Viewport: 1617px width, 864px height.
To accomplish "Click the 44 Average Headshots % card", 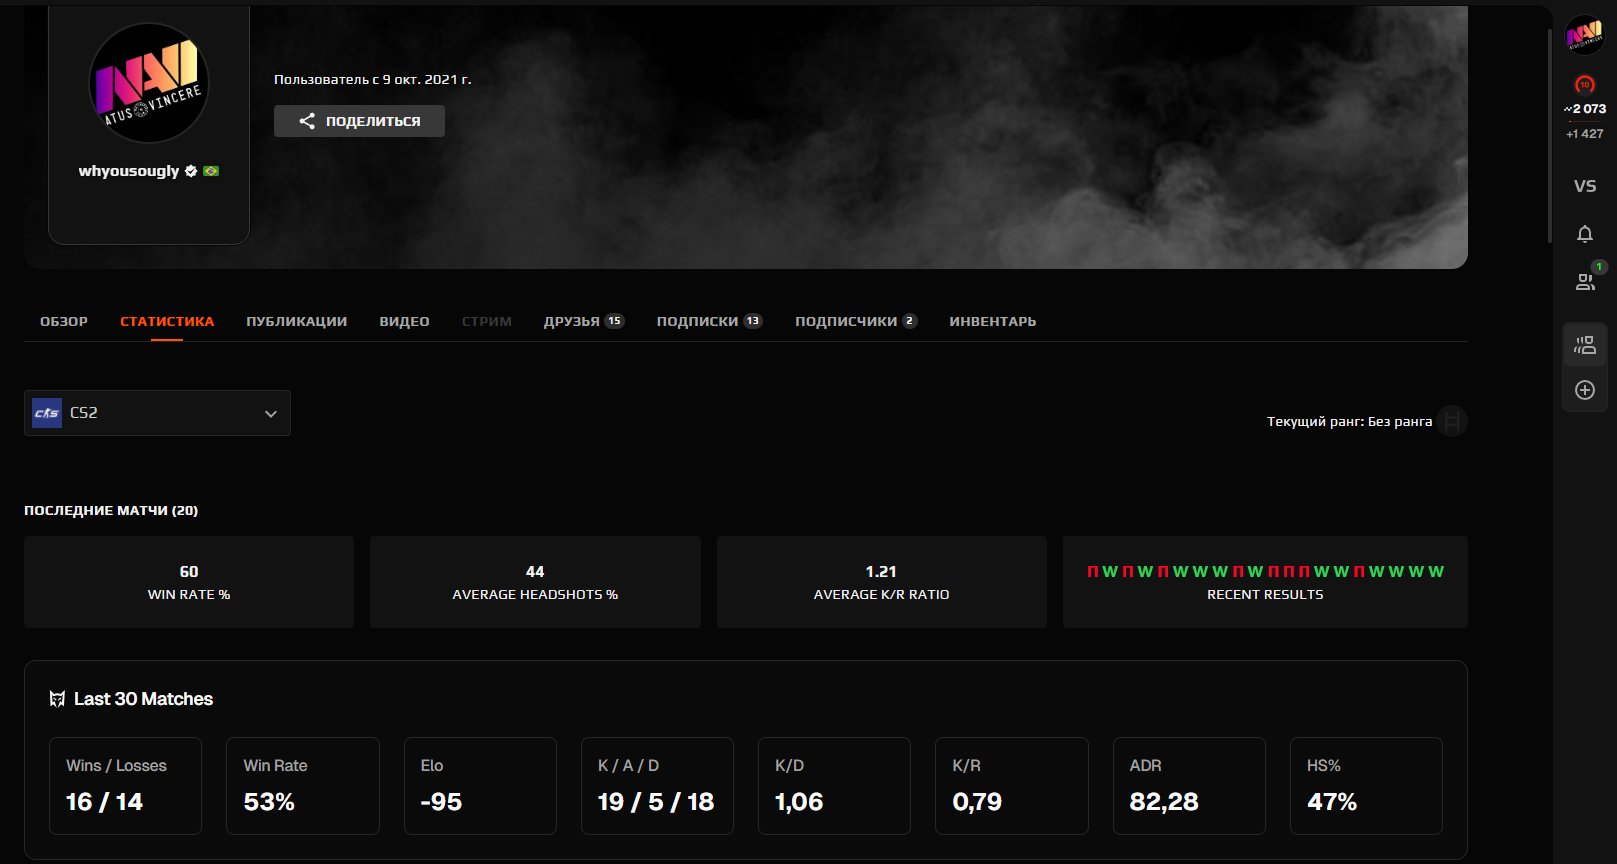I will 535,582.
